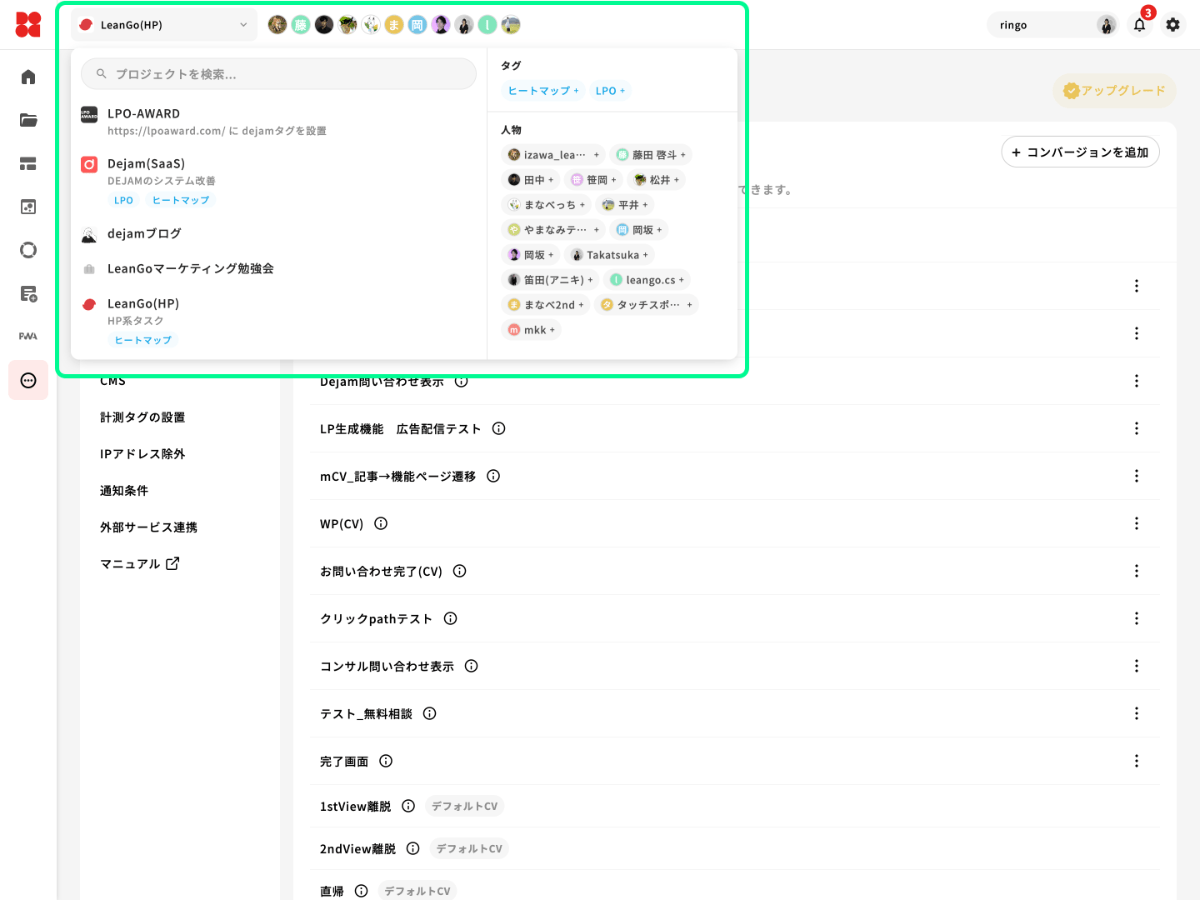Collapse the LeanGo(HP) project dropdown
Viewport: 1200px width, 900px height.
164,25
